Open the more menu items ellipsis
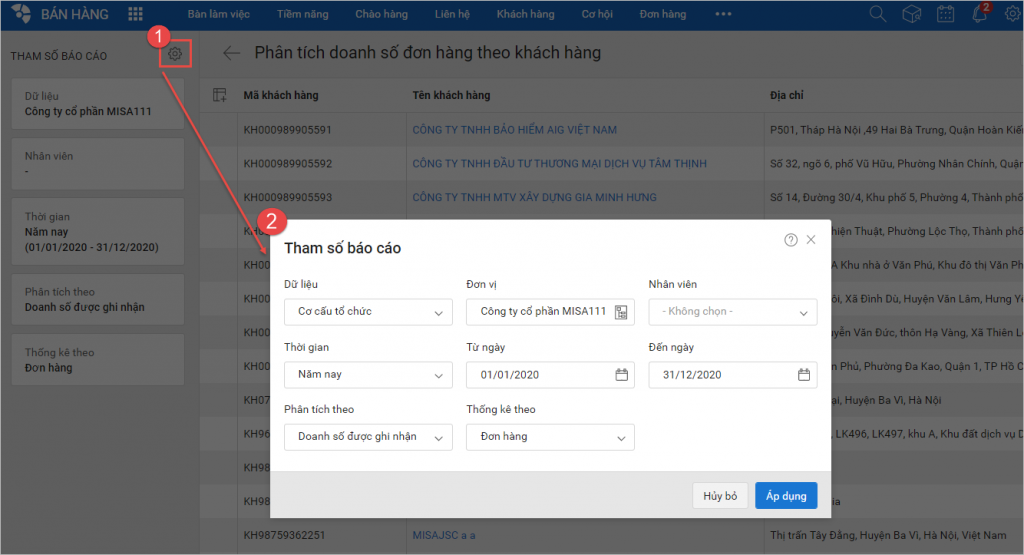 coord(723,14)
